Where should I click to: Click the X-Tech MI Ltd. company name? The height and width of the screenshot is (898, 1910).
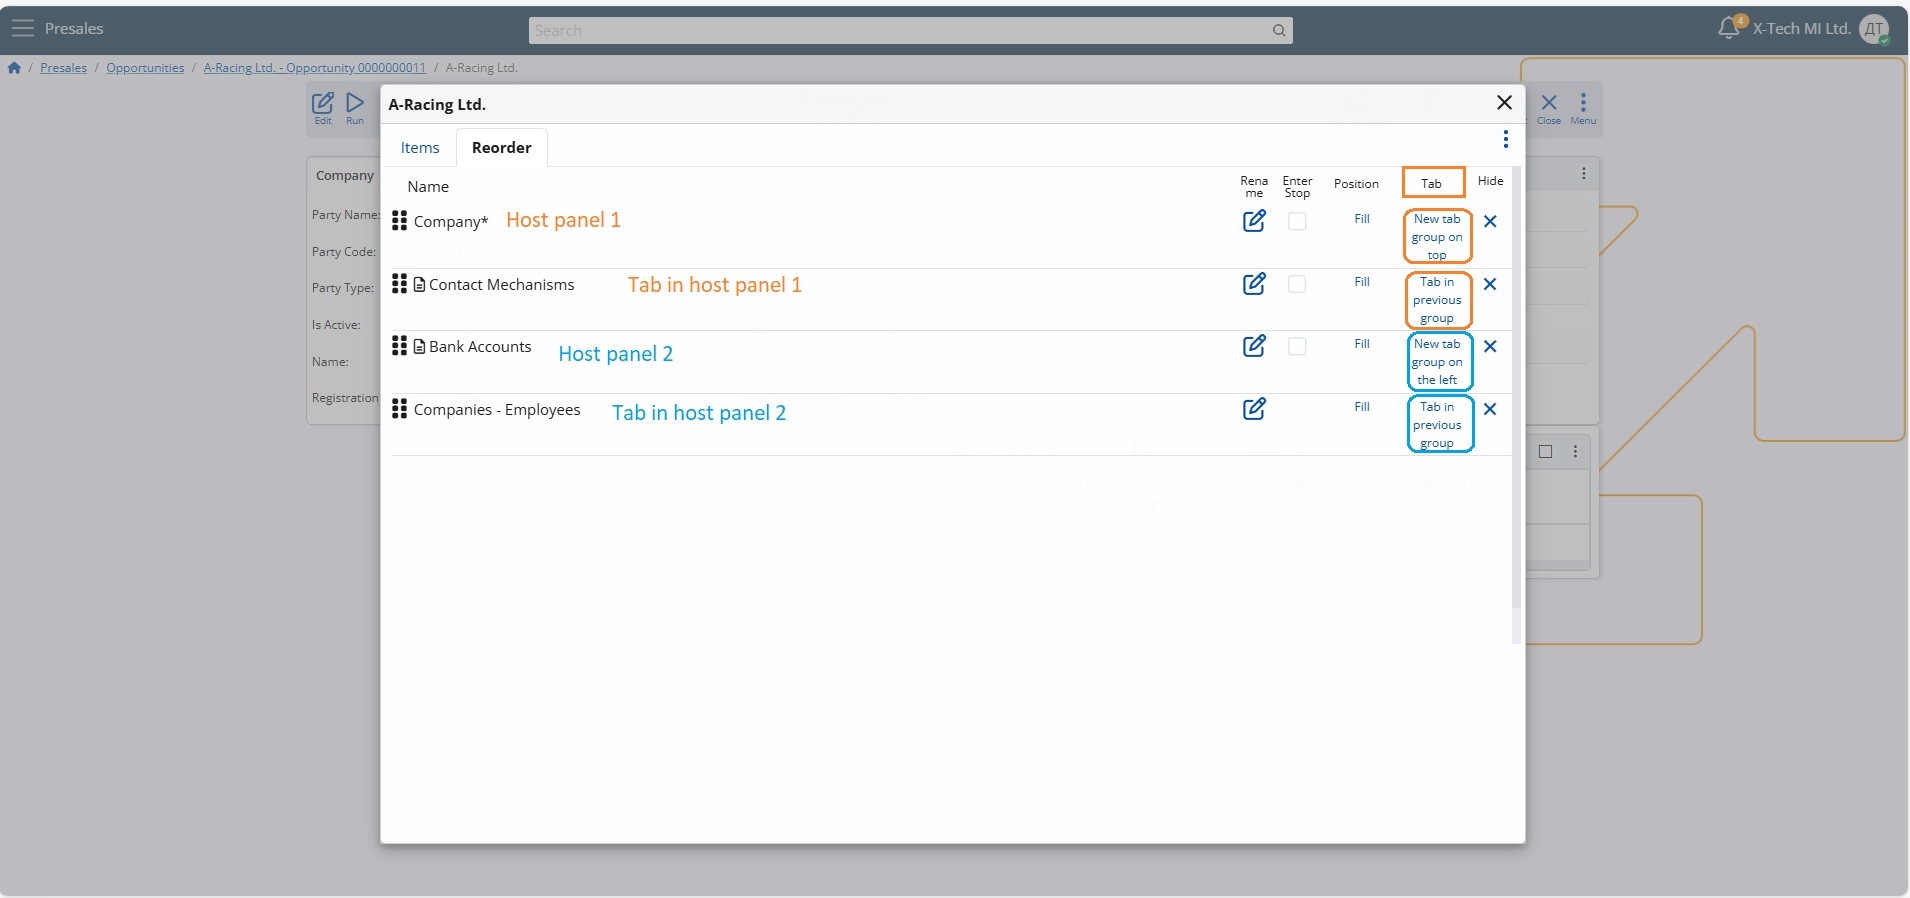click(1802, 29)
